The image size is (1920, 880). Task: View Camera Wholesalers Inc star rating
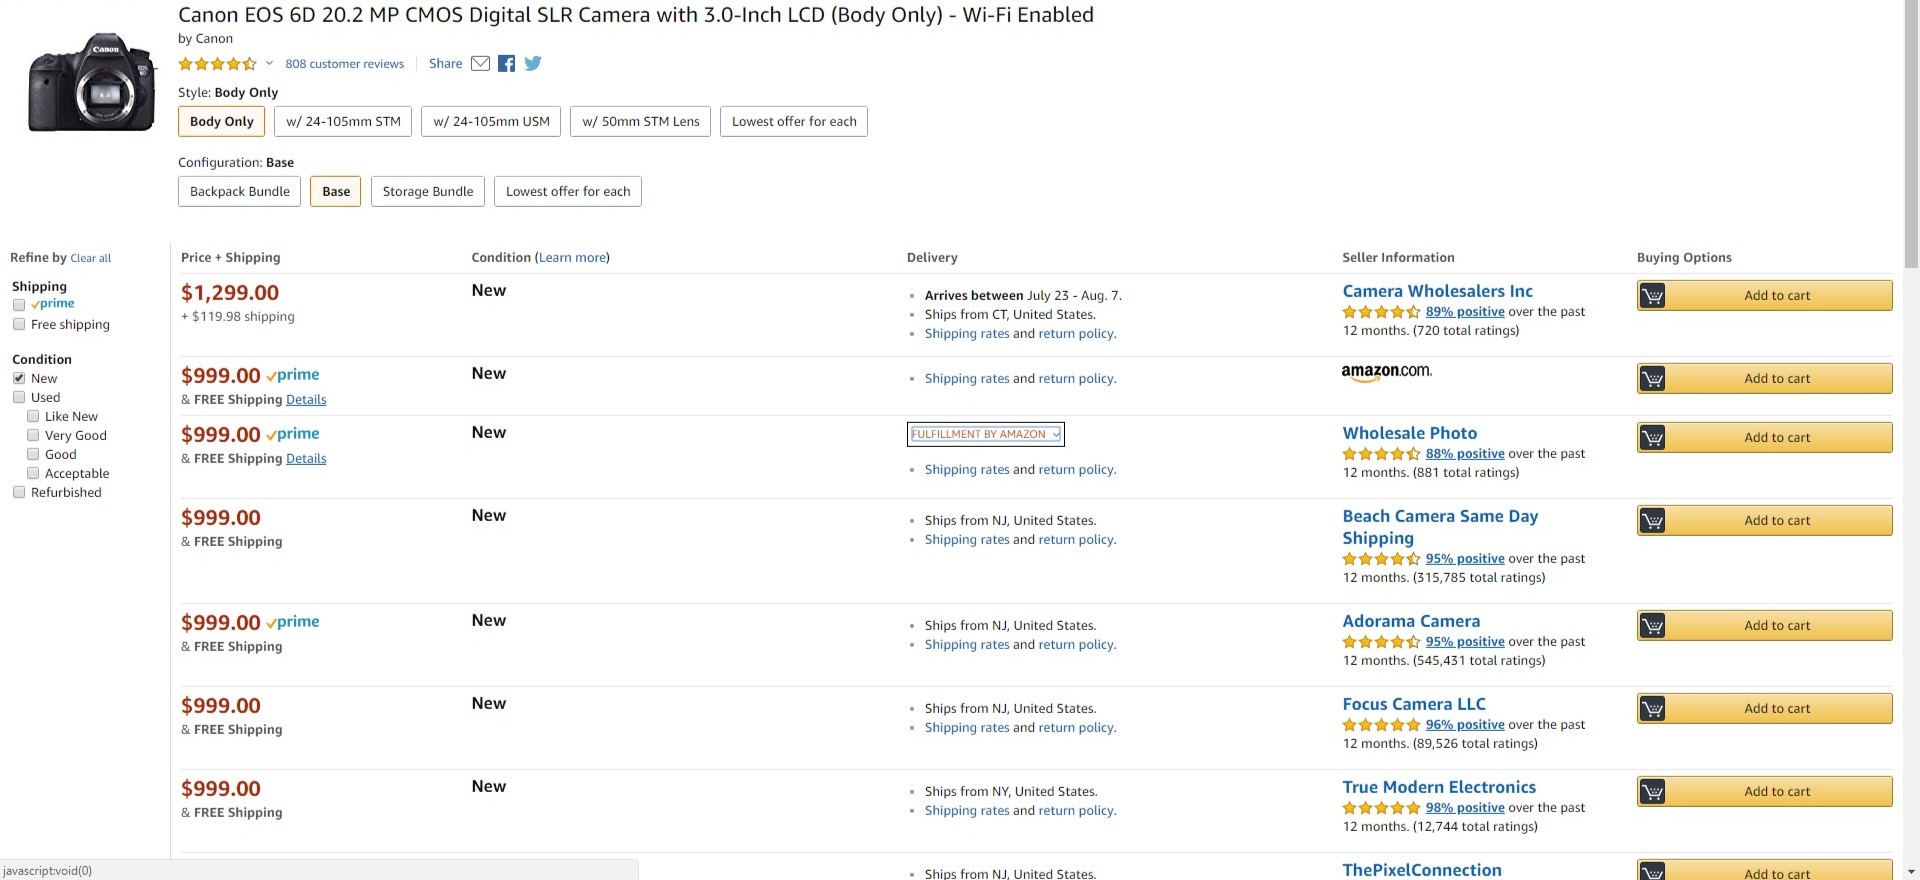tap(1381, 312)
